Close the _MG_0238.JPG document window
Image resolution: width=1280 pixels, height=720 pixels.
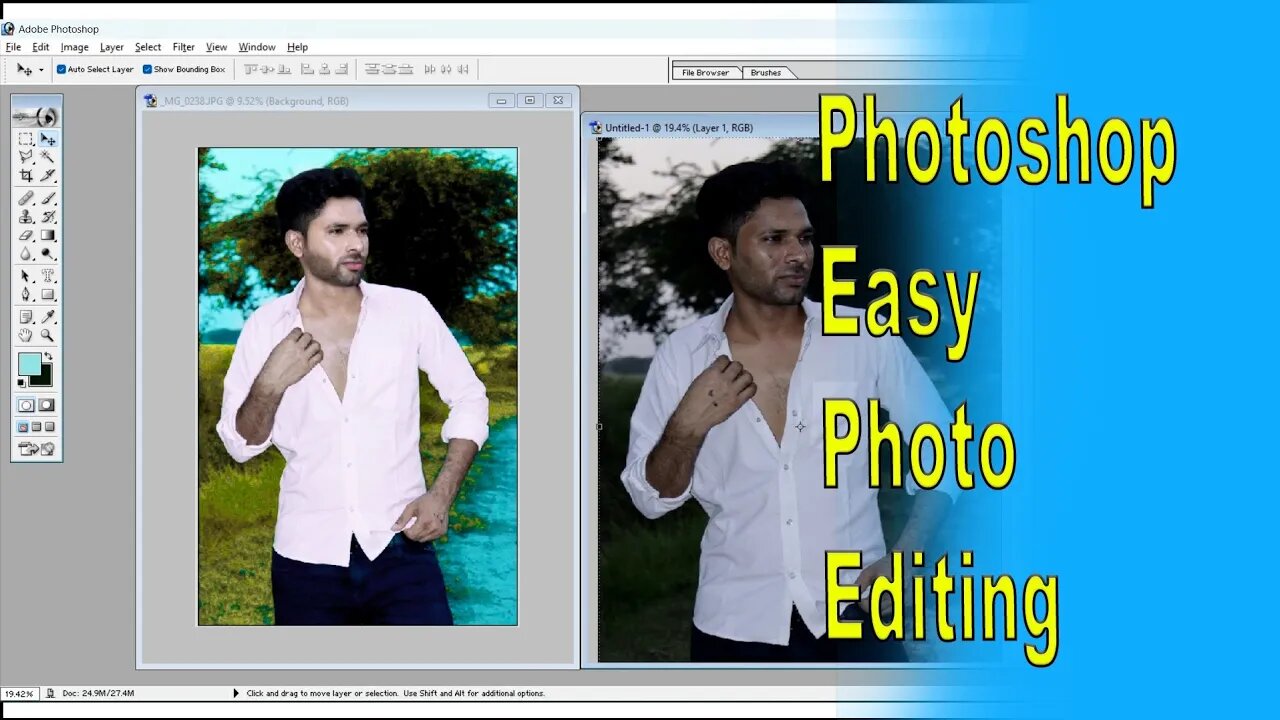click(x=559, y=100)
